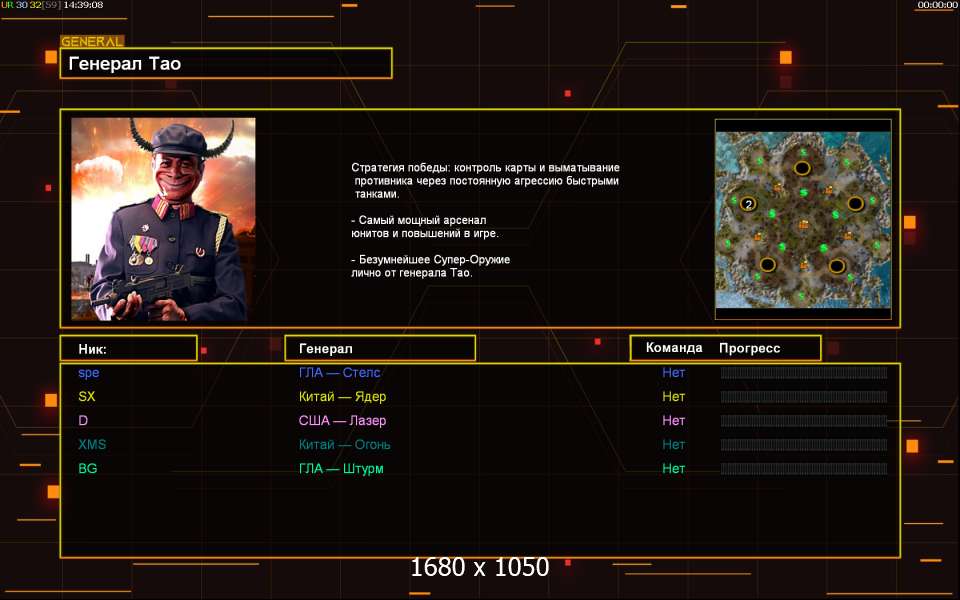The height and width of the screenshot is (600, 960).
Task: Pick the bottom-right empty start circle on the map
Action: (837, 266)
